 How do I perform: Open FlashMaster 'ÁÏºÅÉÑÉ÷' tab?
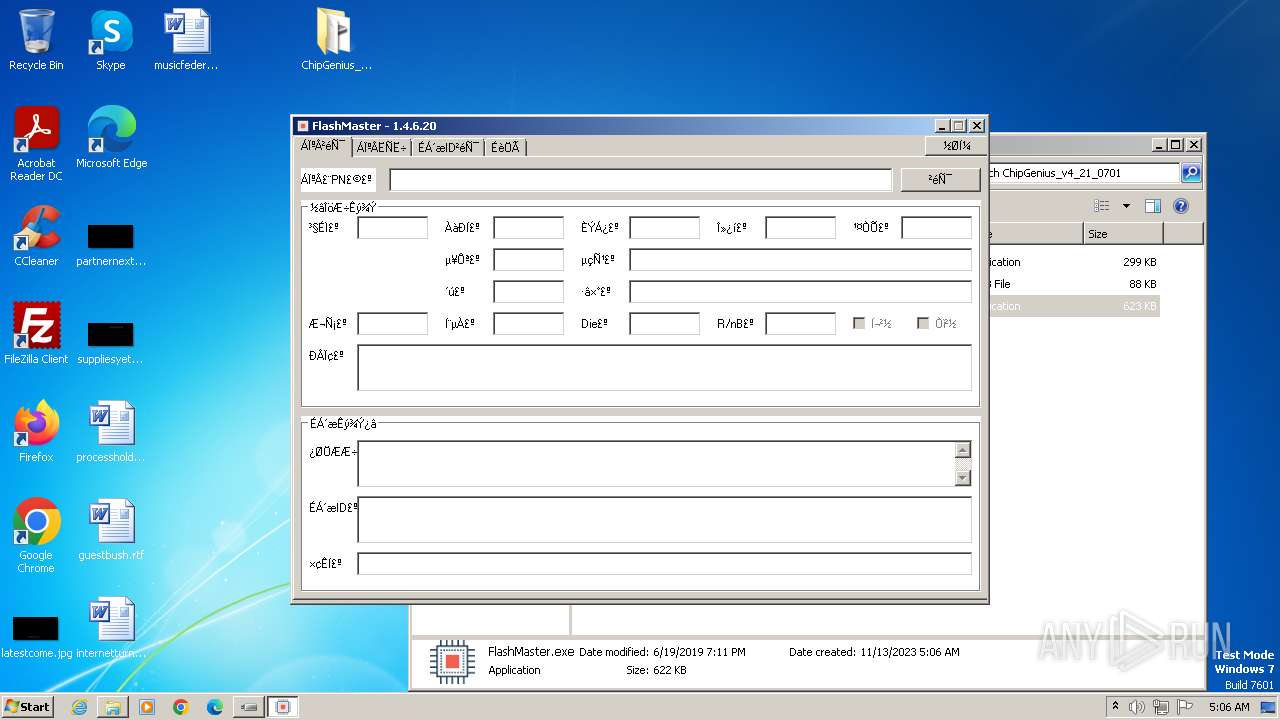click(381, 147)
